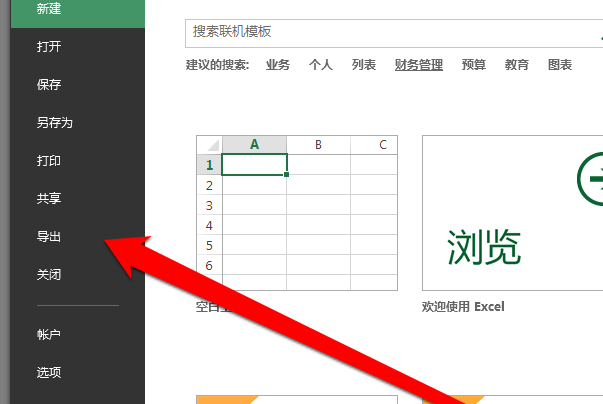Open the 帐户 page

(49, 334)
